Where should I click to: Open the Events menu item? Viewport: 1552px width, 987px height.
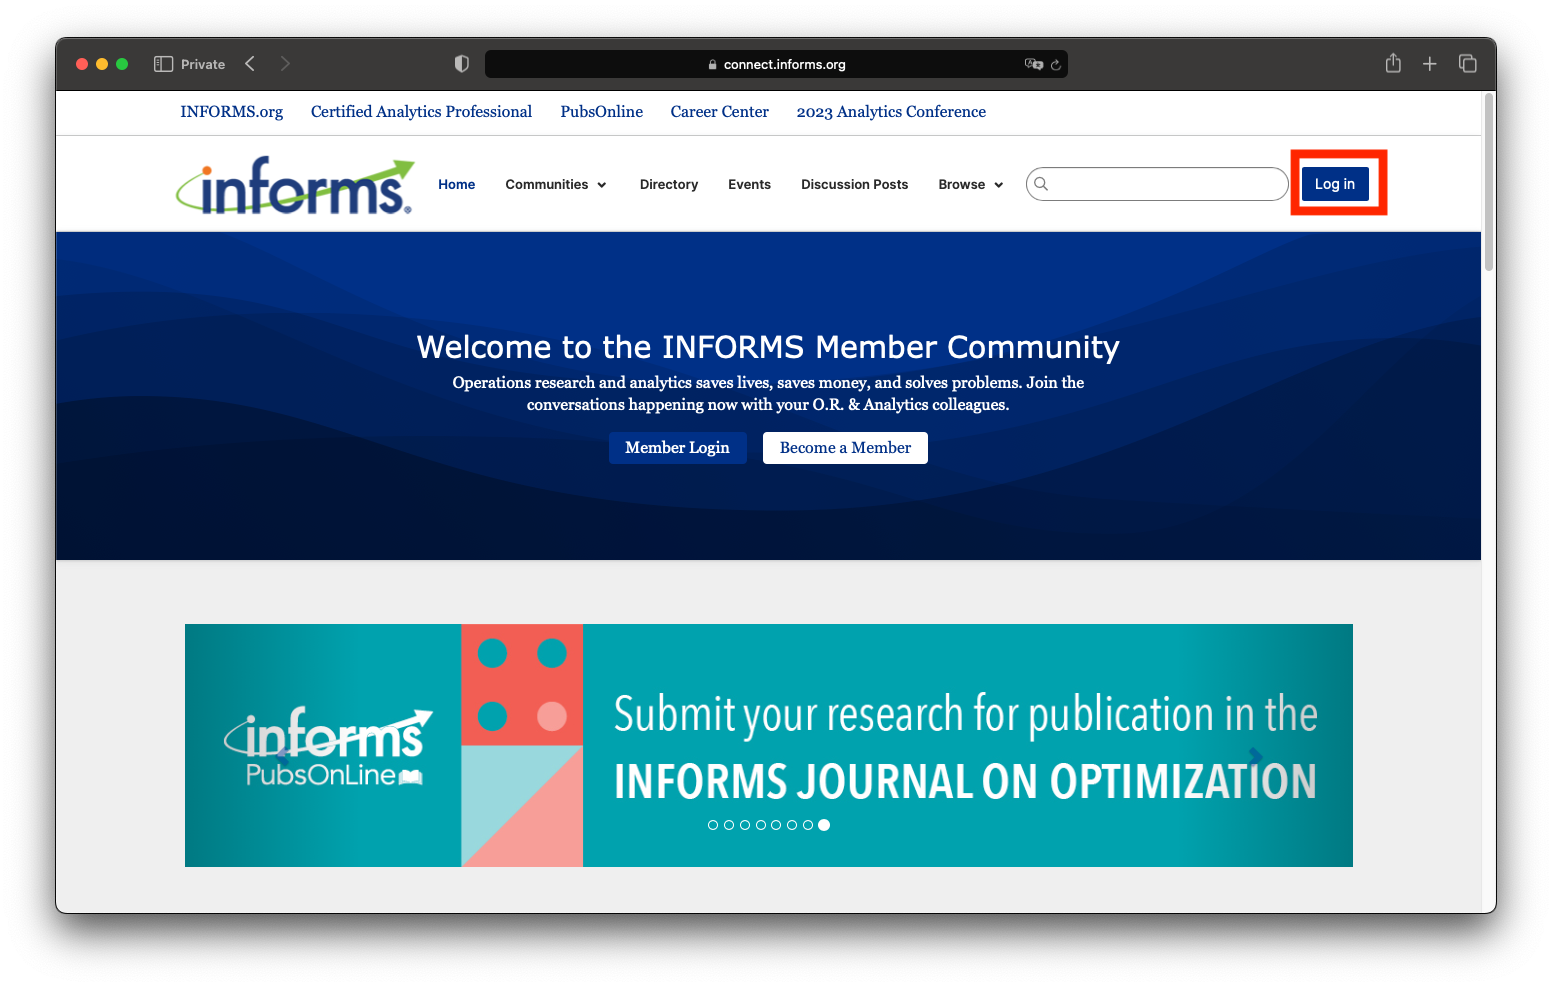[749, 185]
